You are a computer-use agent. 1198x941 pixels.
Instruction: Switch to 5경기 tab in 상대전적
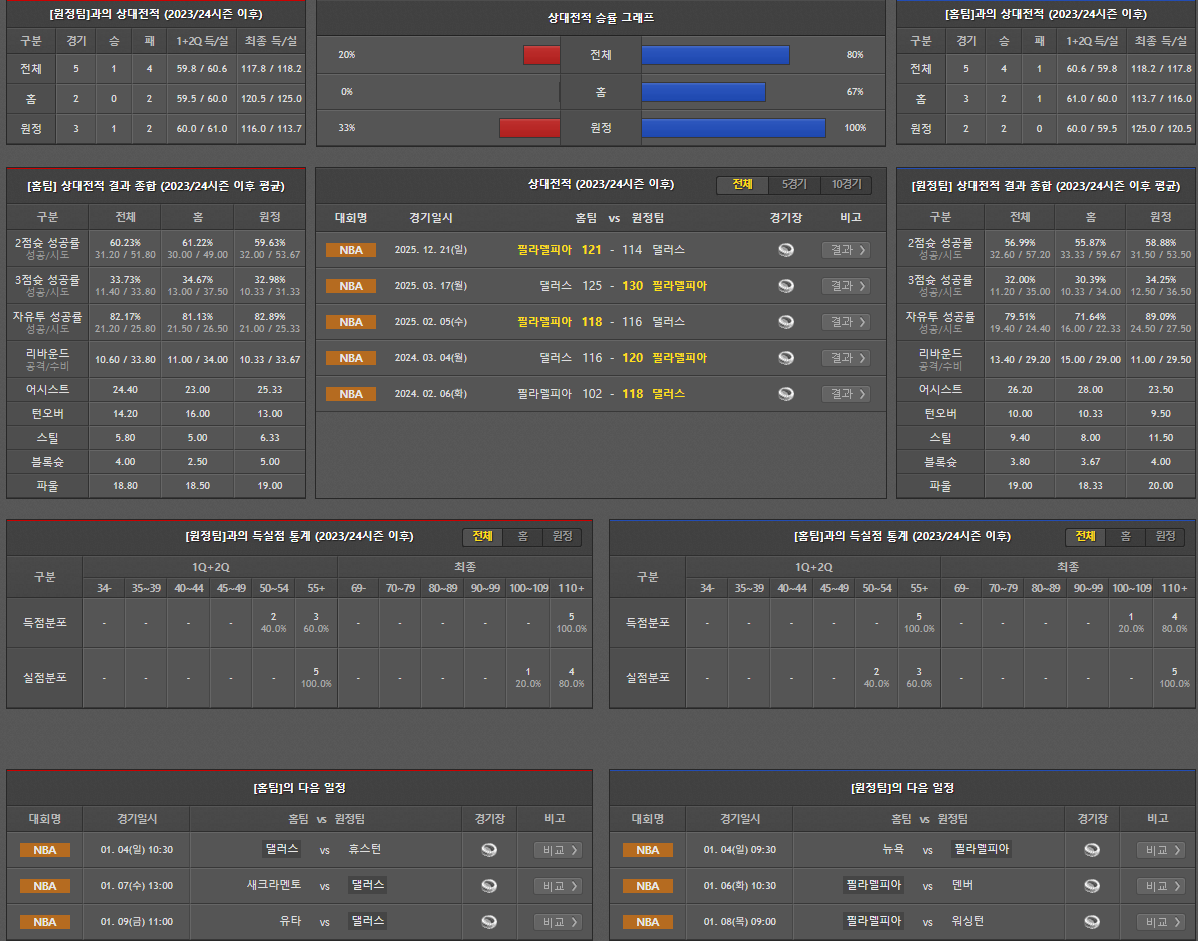click(794, 185)
